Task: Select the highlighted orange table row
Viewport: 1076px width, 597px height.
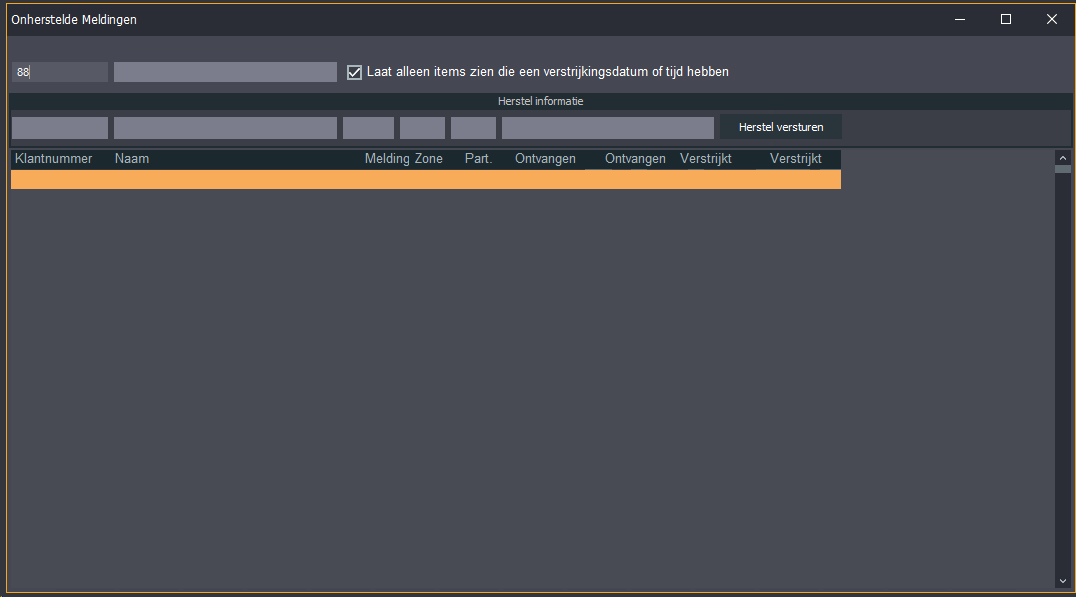Action: [x=425, y=179]
